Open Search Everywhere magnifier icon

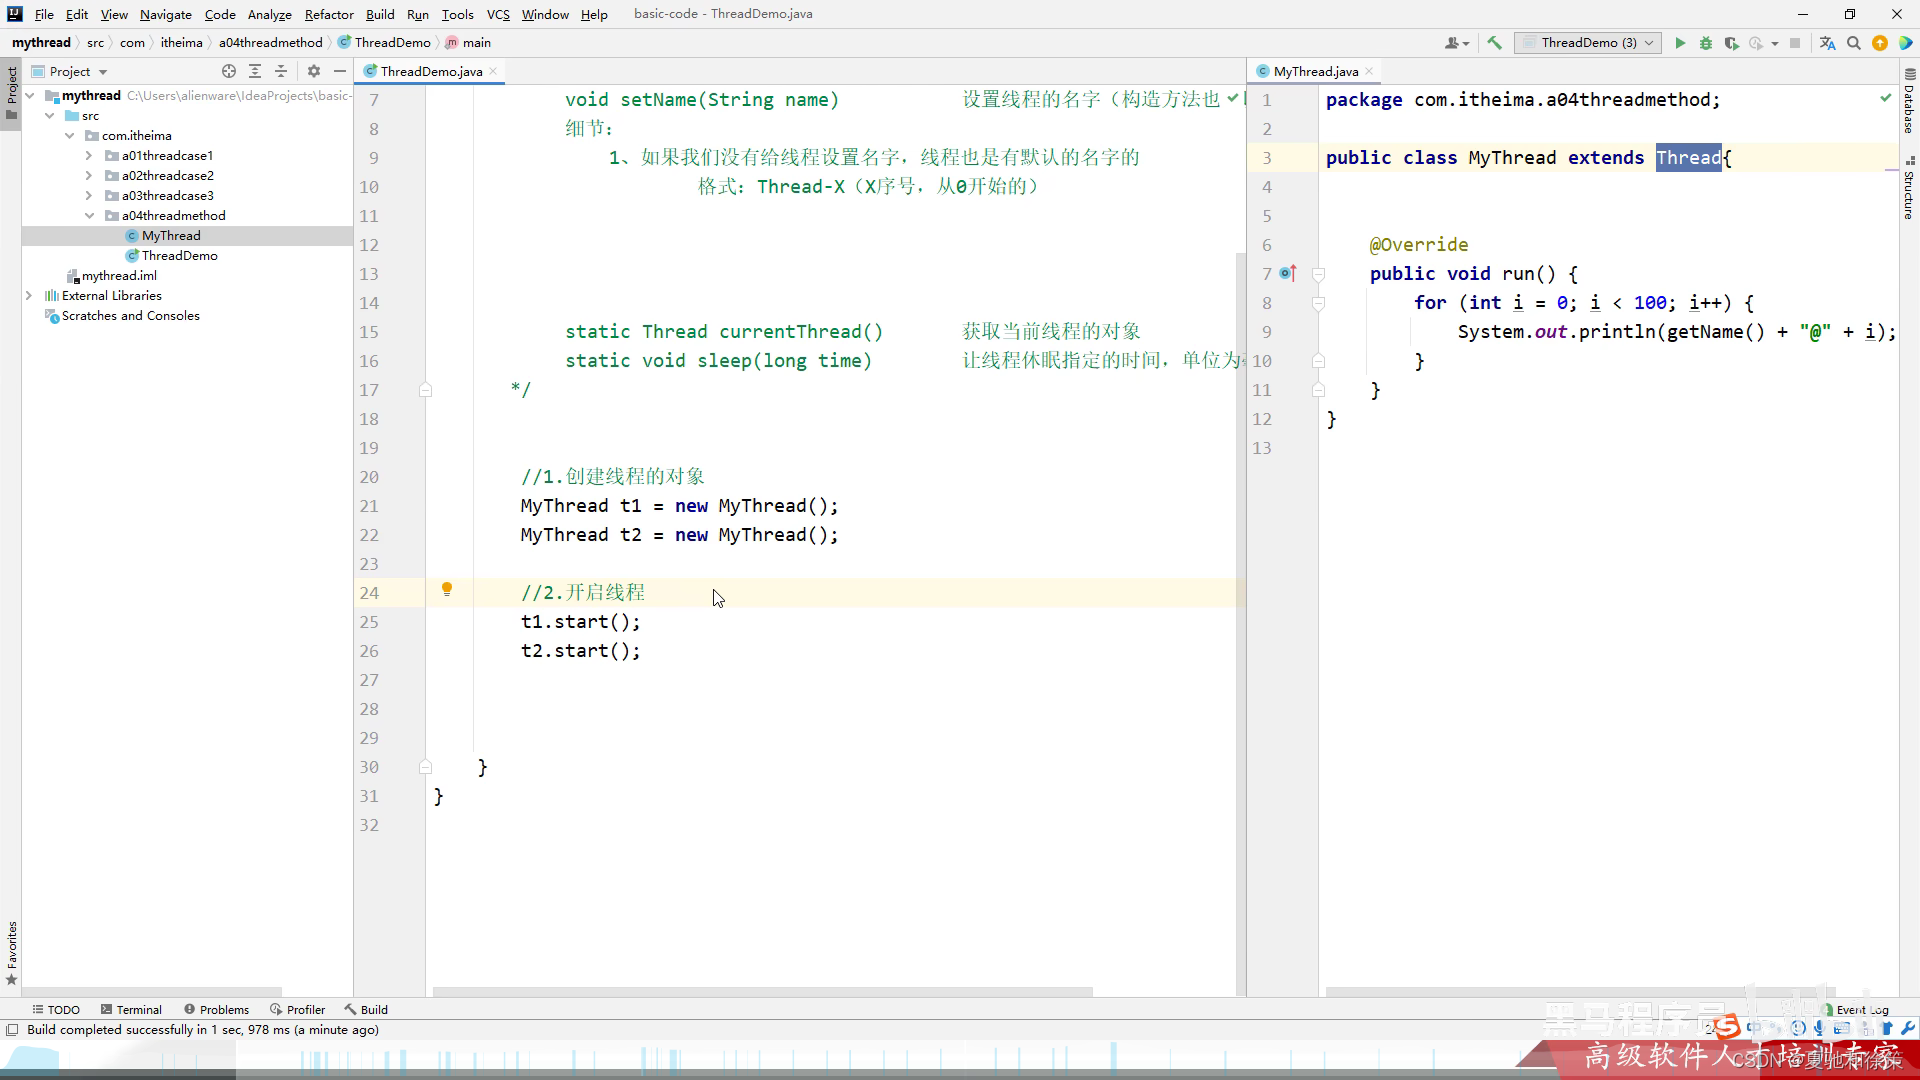[1853, 43]
